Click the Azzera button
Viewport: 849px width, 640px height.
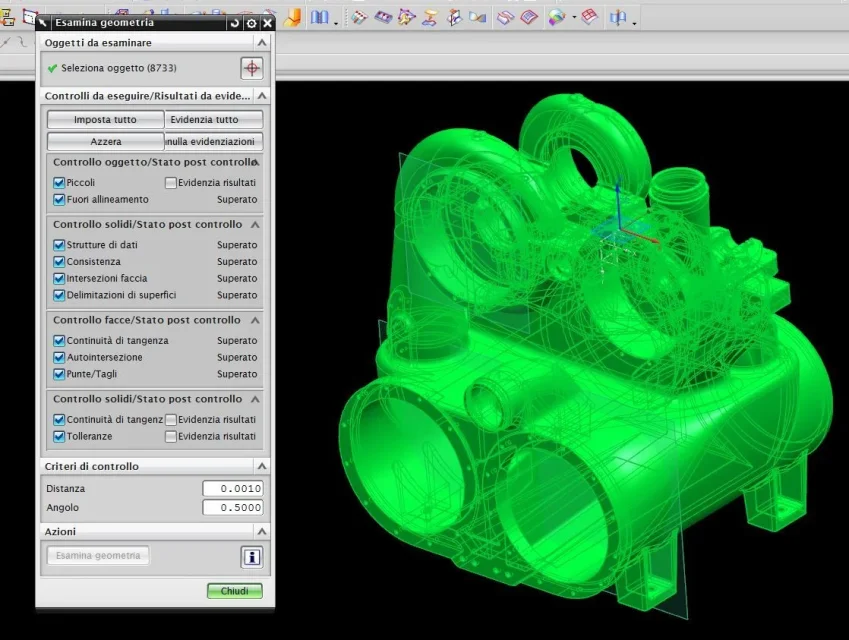tap(106, 142)
